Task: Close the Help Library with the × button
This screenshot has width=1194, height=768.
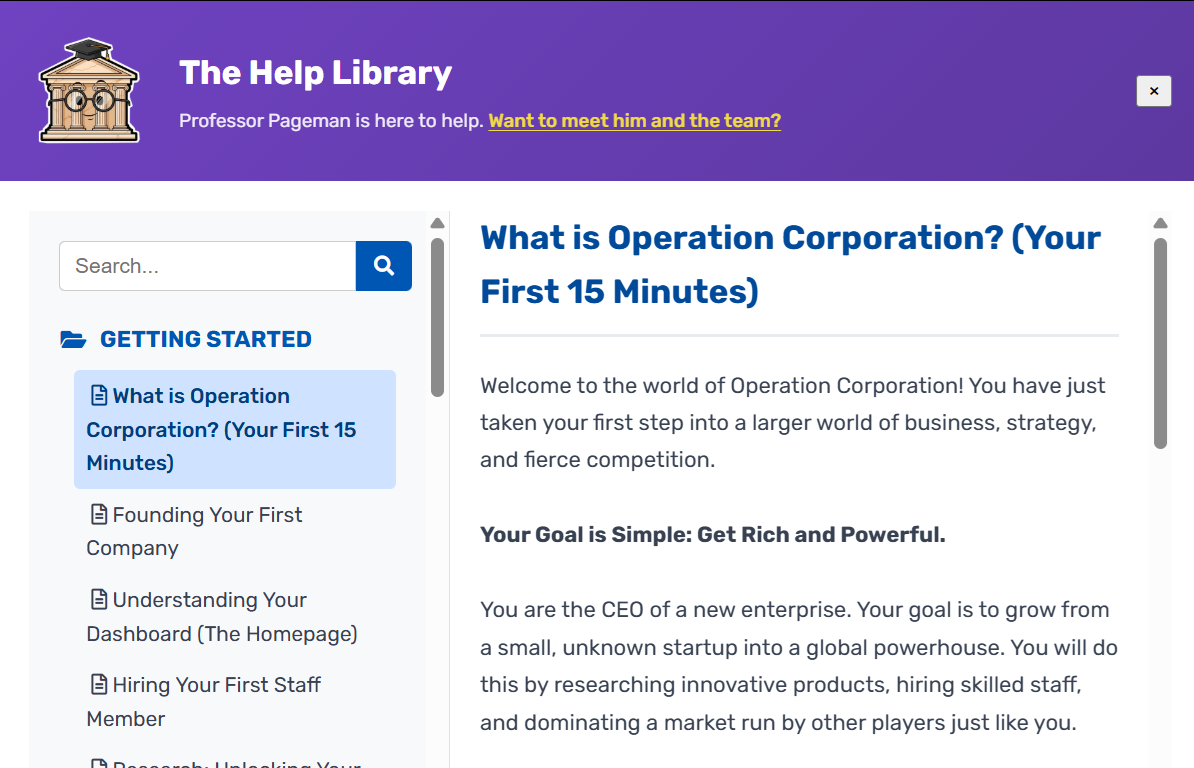Action: 1153,91
